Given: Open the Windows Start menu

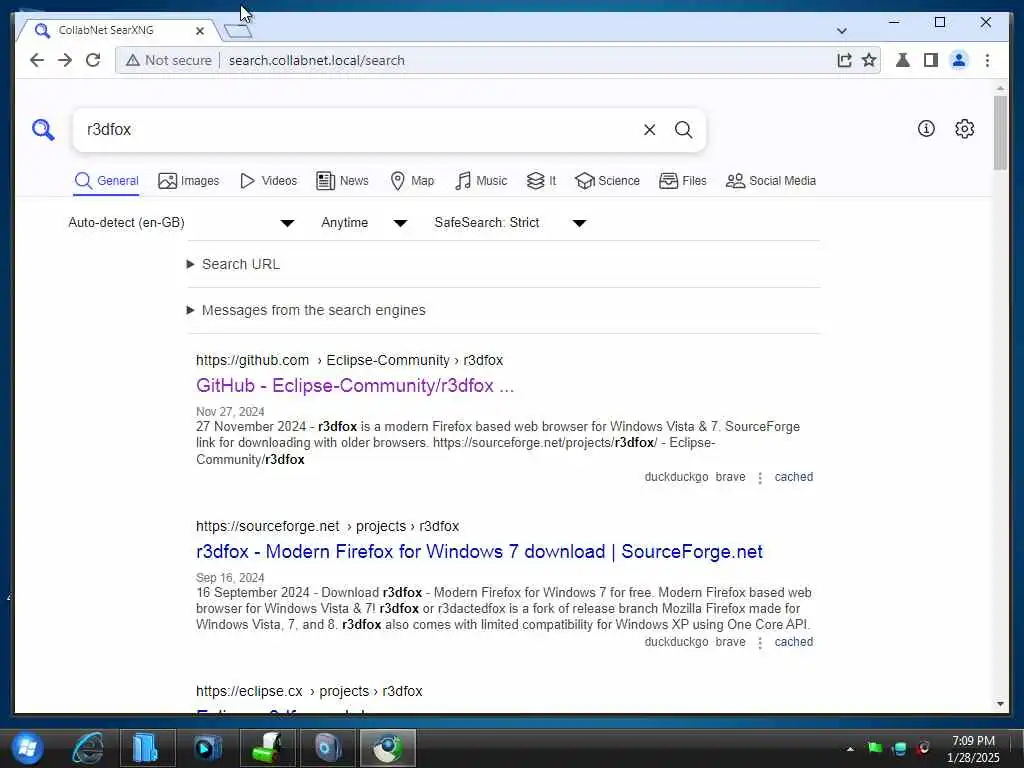Looking at the screenshot, I should [x=27, y=748].
